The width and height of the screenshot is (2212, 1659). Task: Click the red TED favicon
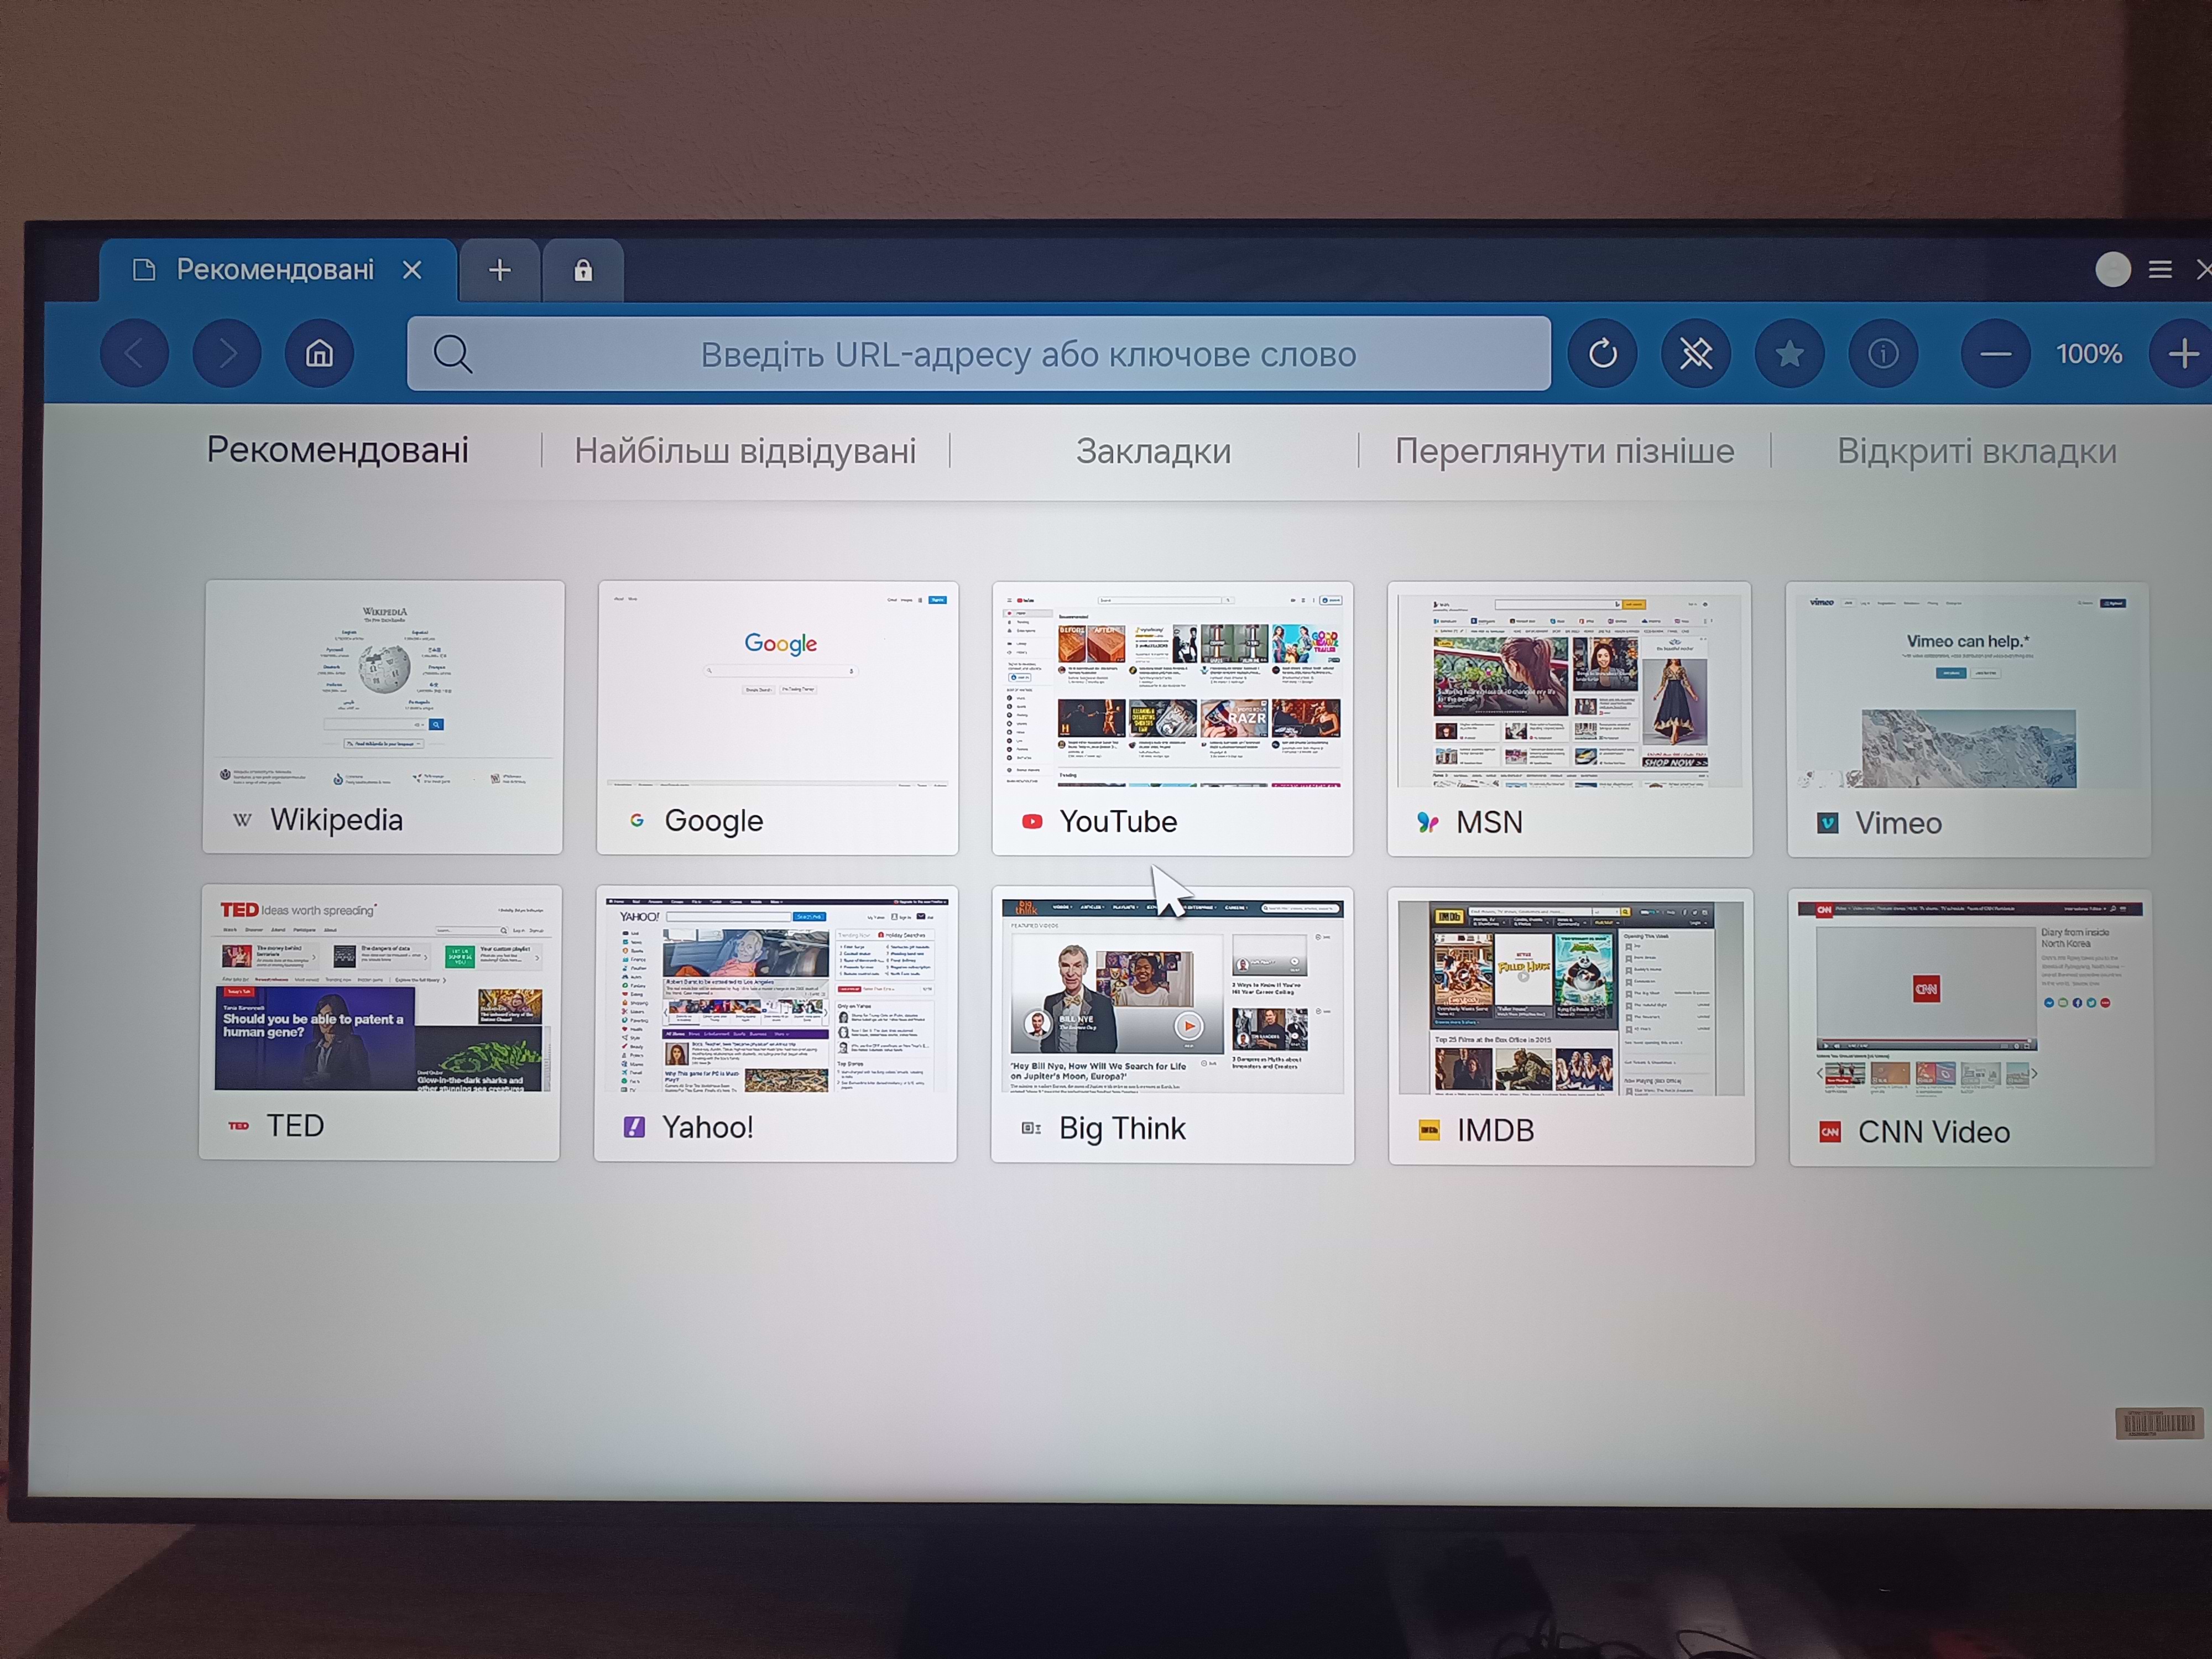238,1126
